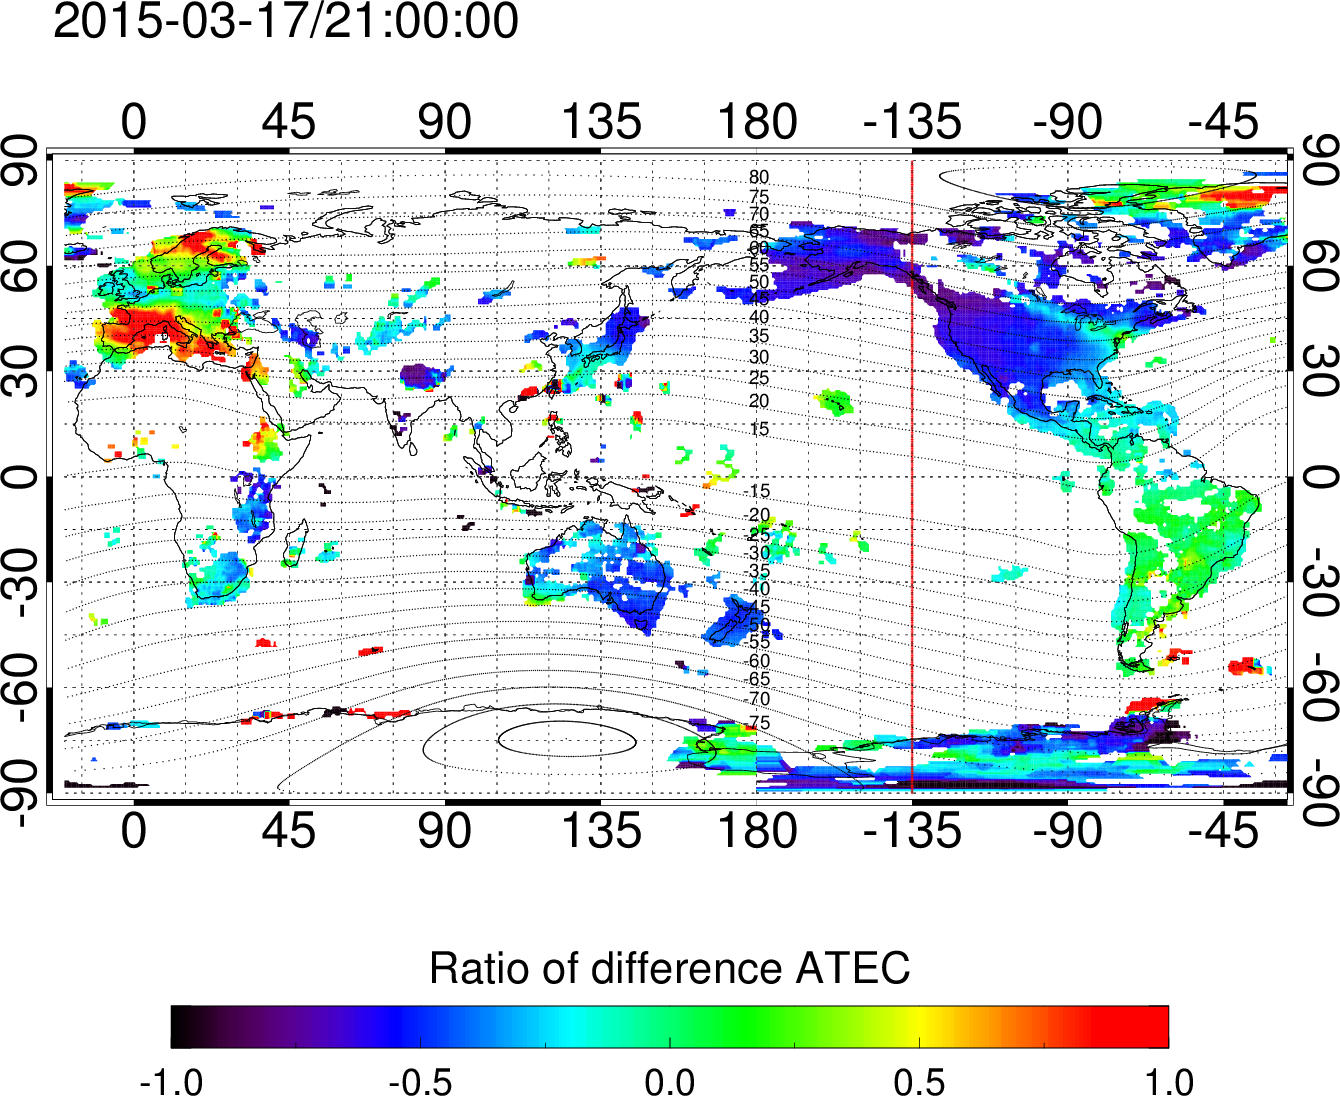Select the colorbar tick label 0.0
This screenshot has height=1096, width=1340.
[x=670, y=1081]
